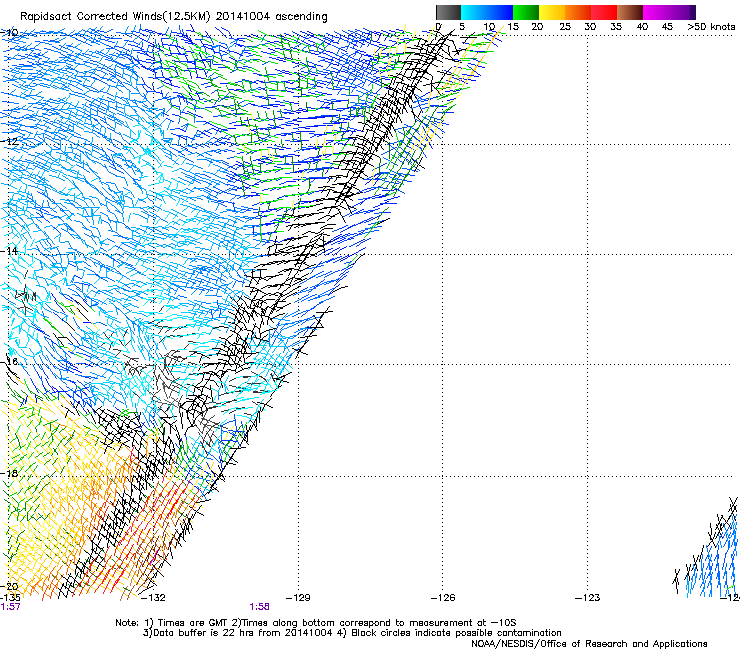
Task: Click the longitude label '-123'
Action: click(x=588, y=598)
